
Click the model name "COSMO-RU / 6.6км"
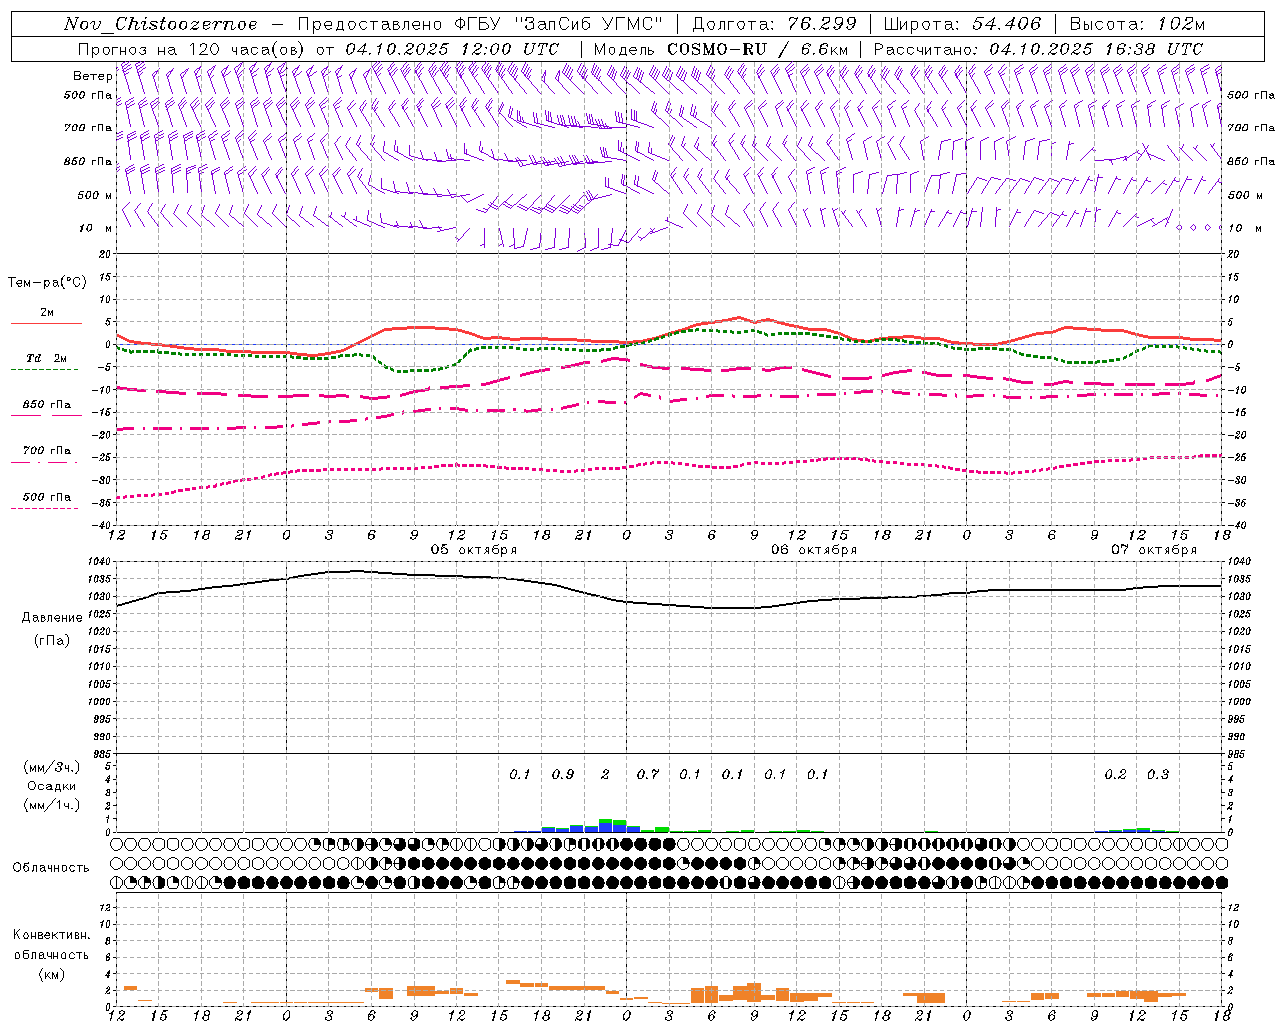(757, 49)
